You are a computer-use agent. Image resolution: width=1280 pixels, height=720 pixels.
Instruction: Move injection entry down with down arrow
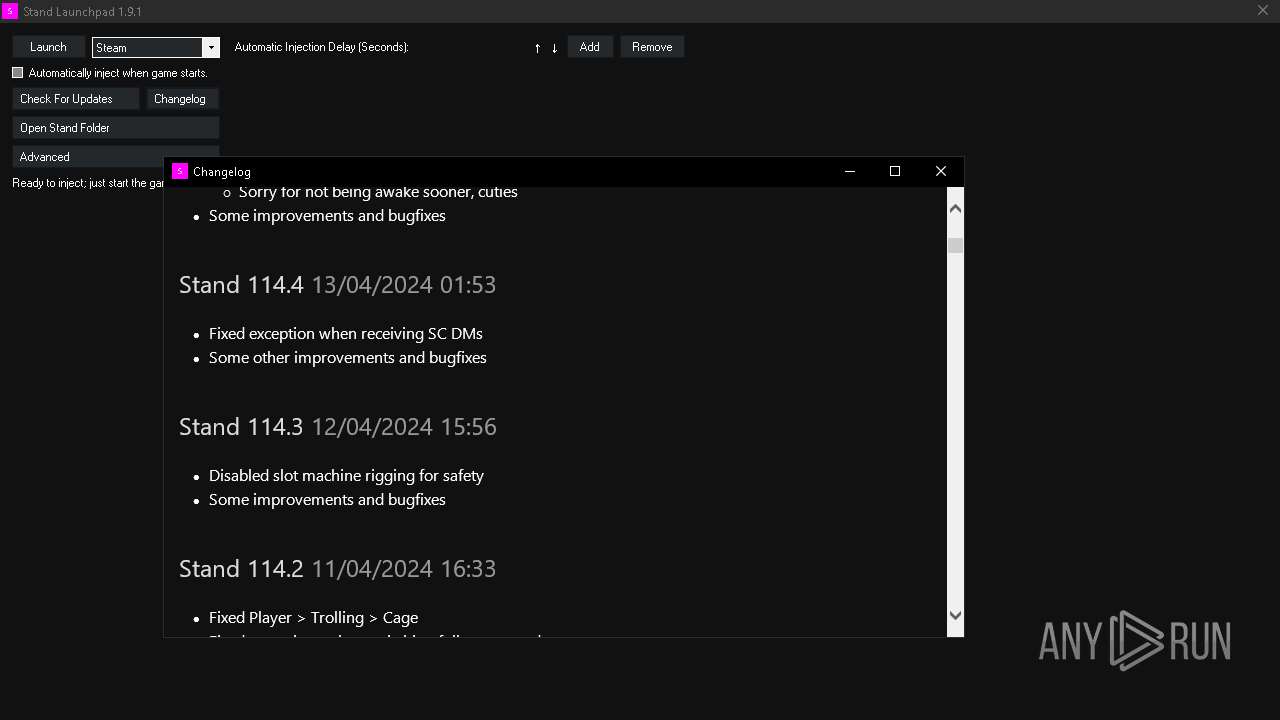(554, 48)
